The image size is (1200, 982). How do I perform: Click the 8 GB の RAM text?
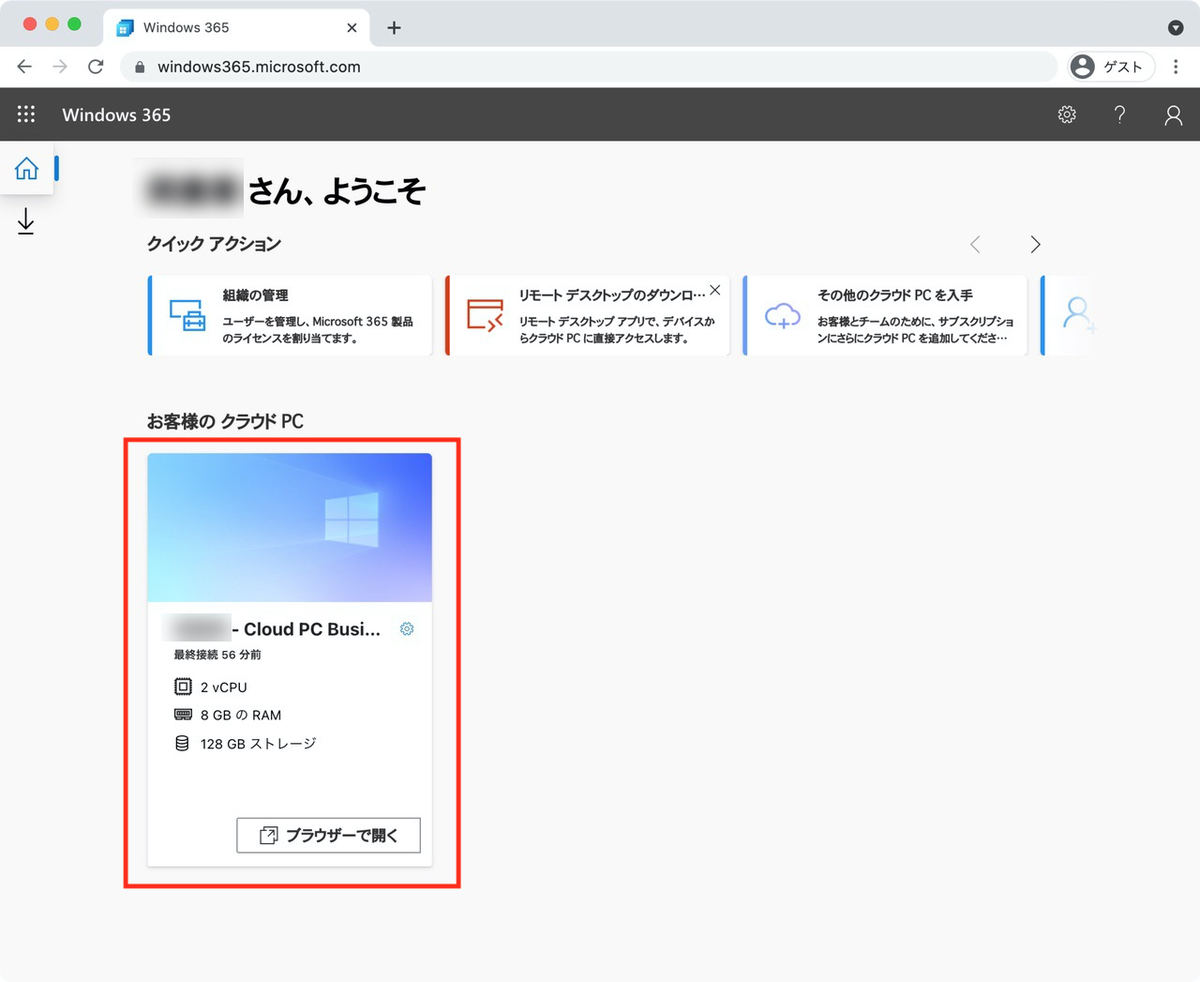(x=241, y=715)
